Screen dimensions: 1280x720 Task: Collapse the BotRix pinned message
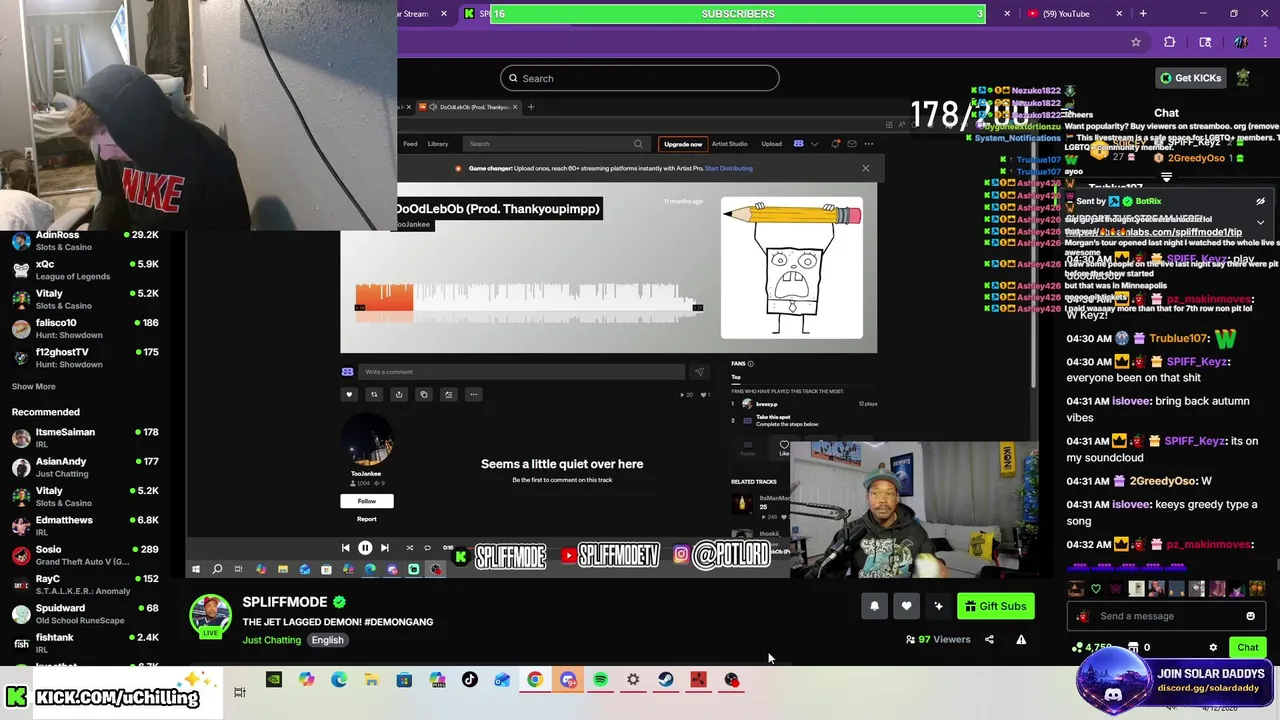point(1260,222)
